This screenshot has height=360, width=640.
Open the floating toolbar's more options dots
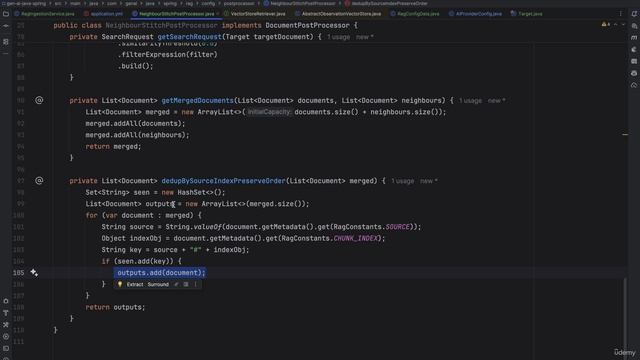[x=196, y=284]
